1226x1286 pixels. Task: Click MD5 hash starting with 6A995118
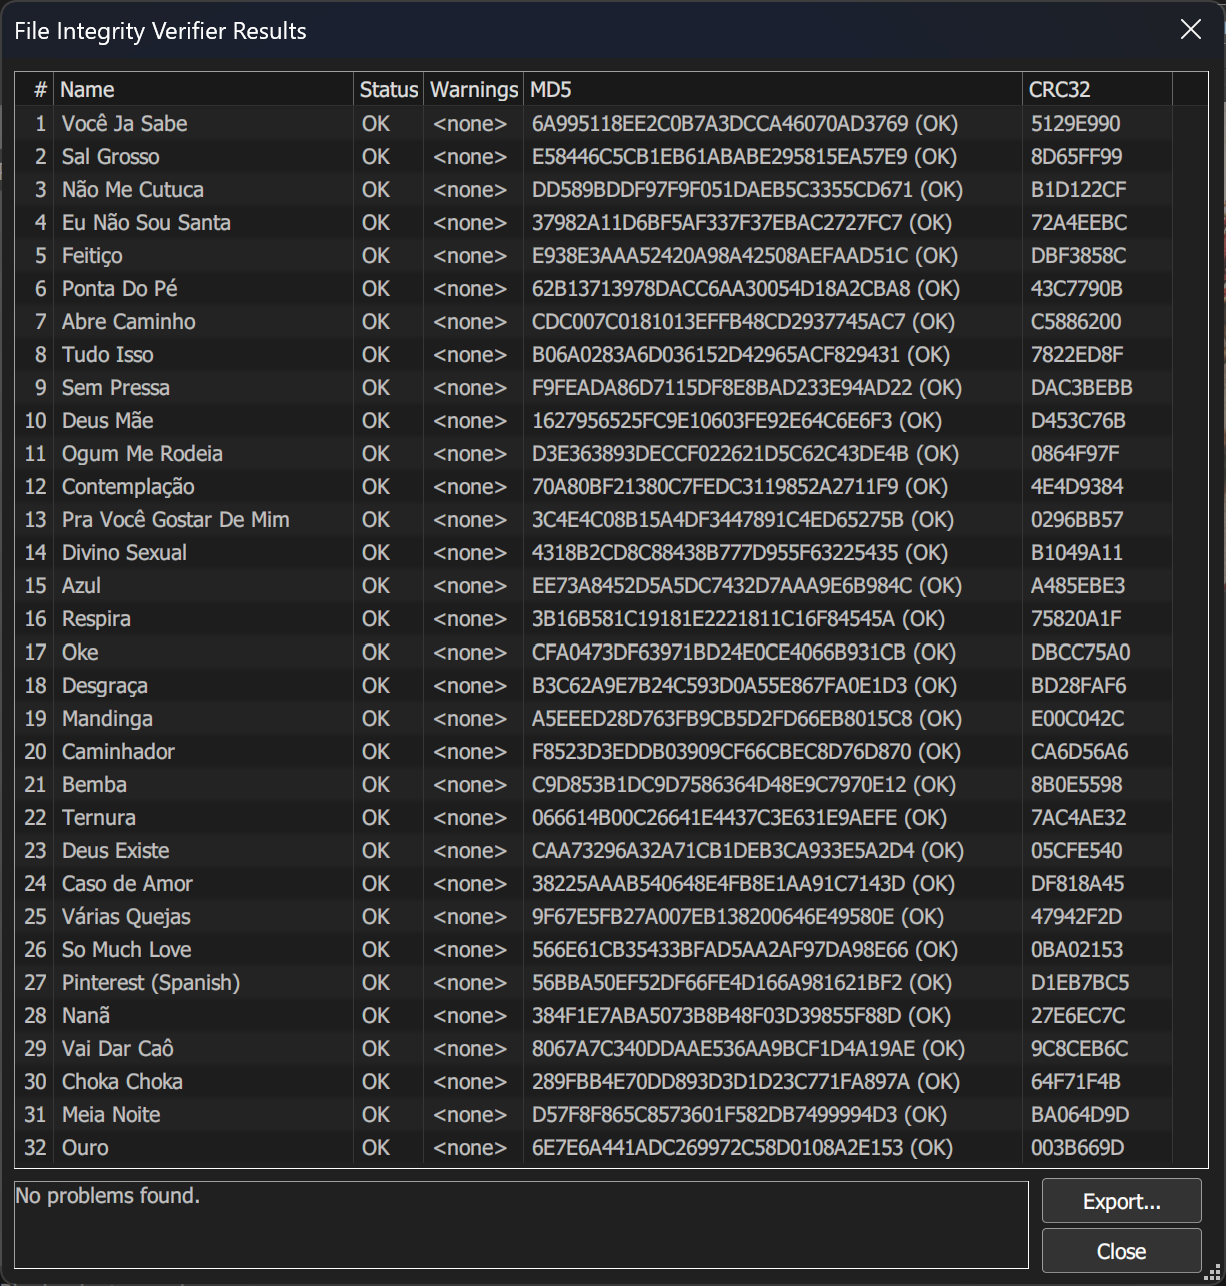click(x=745, y=123)
